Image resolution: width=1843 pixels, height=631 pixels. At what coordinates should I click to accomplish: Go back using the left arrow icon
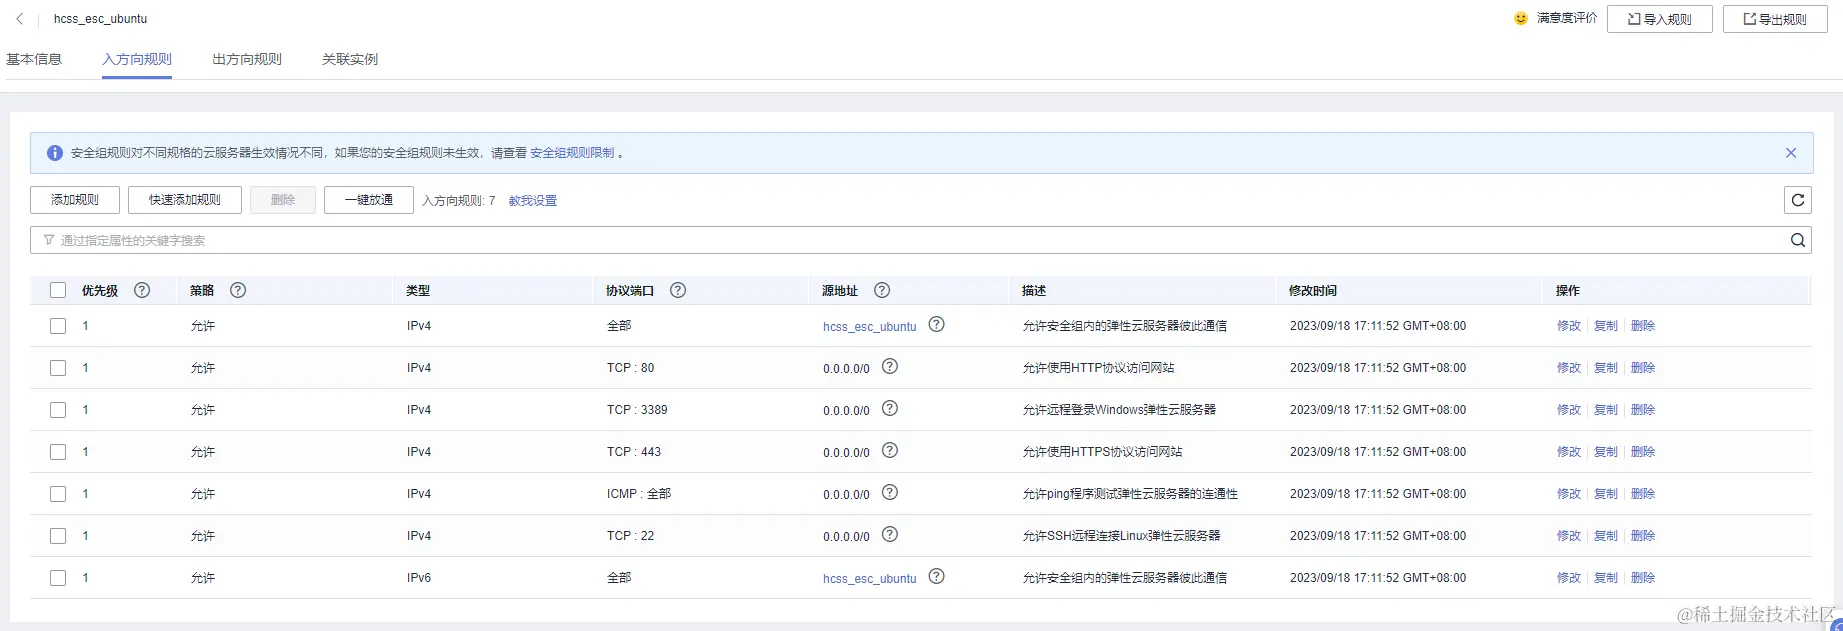pos(19,19)
